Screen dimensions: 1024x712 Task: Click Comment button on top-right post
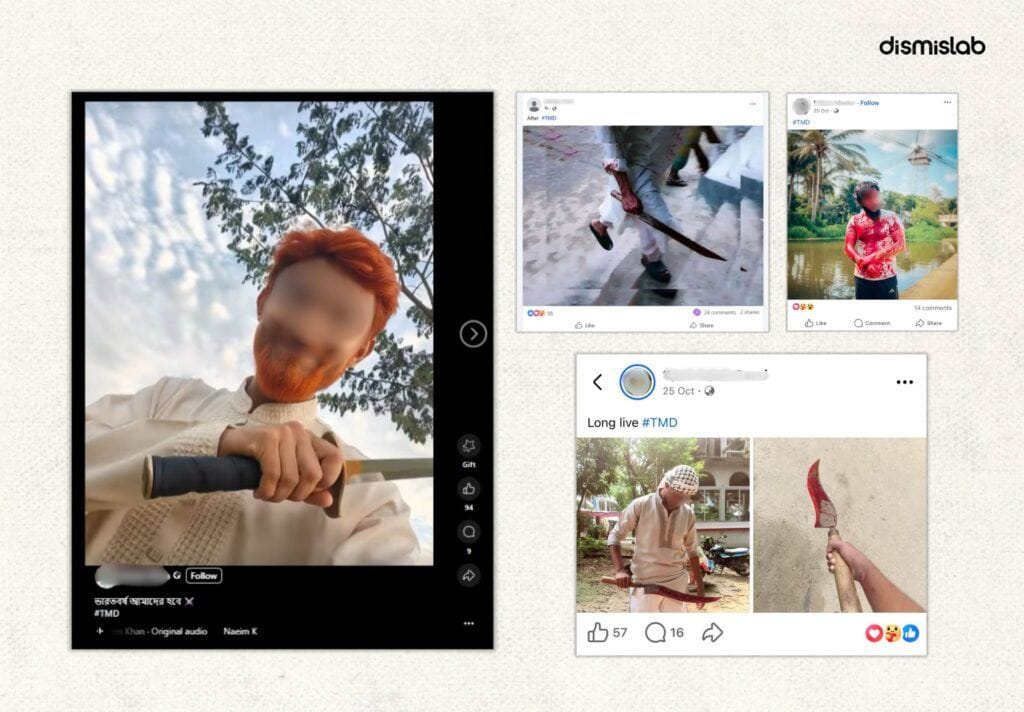tap(872, 323)
